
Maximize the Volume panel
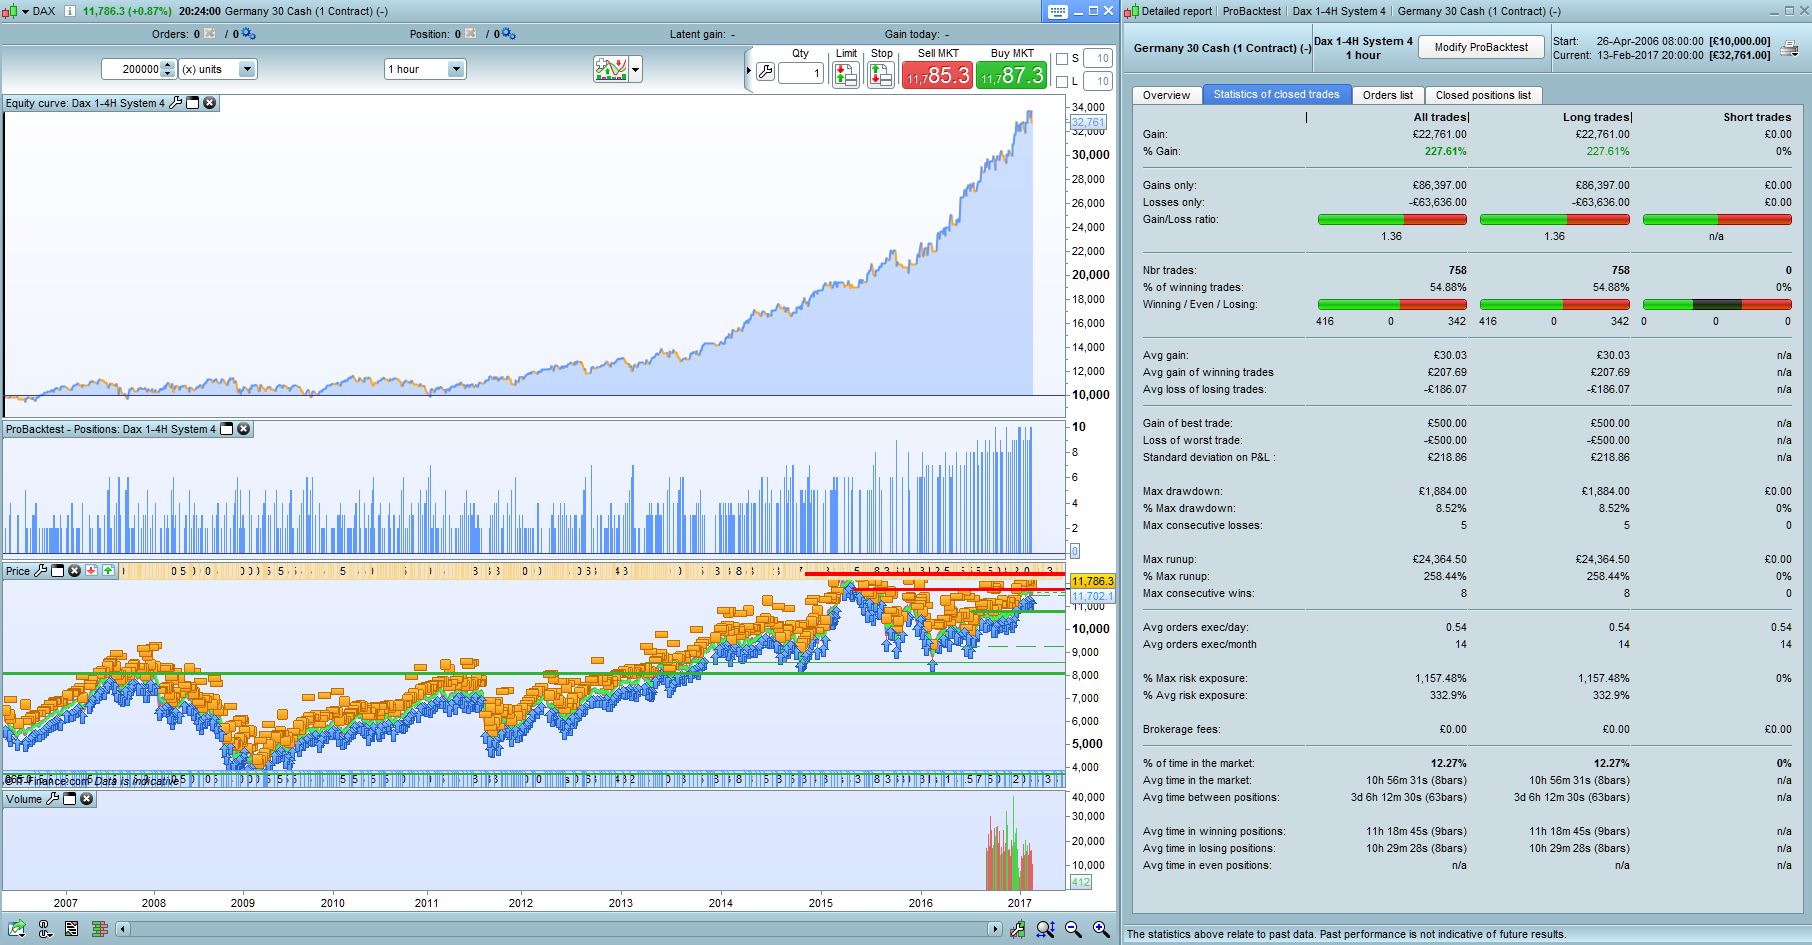point(70,799)
